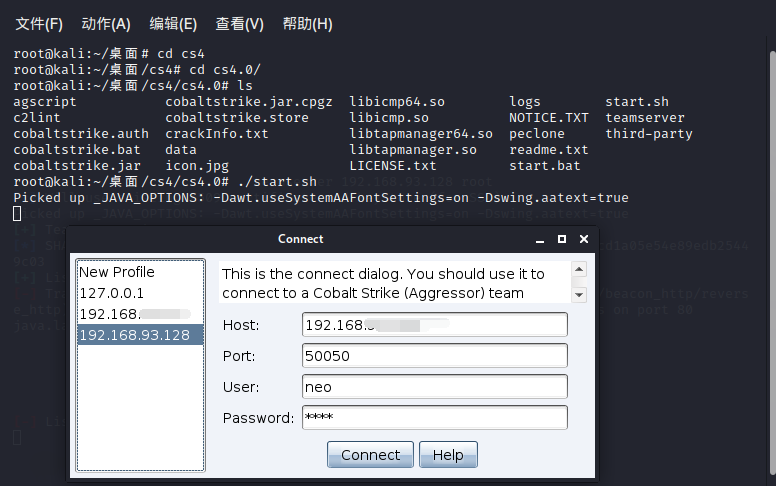Click the readme.txt file name
This screenshot has height=486, width=776.
point(549,150)
